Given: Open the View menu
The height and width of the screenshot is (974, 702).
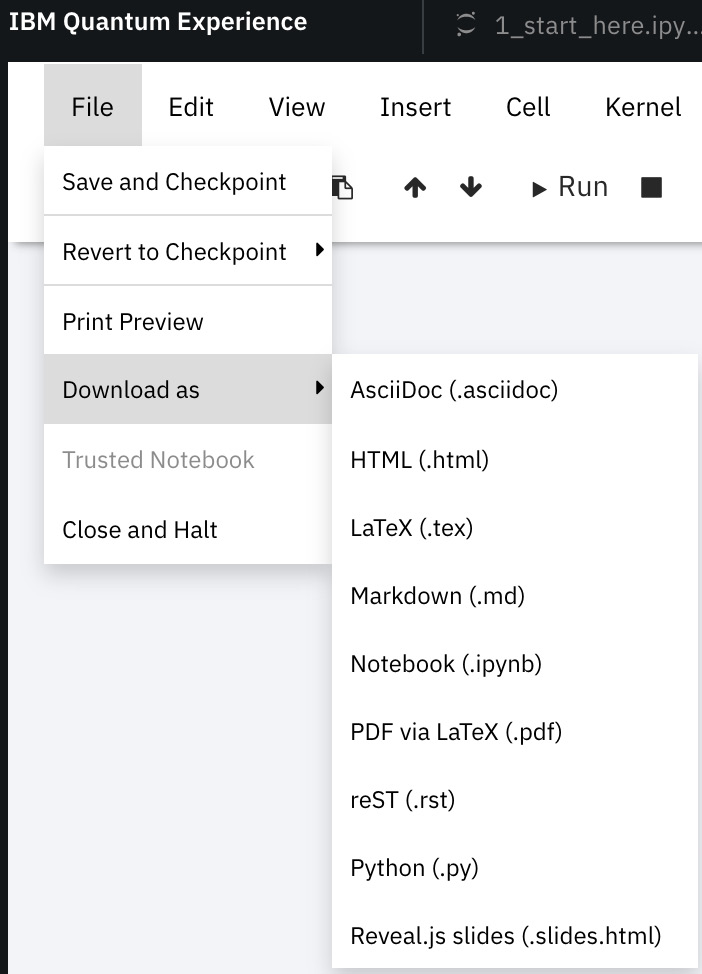Looking at the screenshot, I should pyautogui.click(x=297, y=107).
